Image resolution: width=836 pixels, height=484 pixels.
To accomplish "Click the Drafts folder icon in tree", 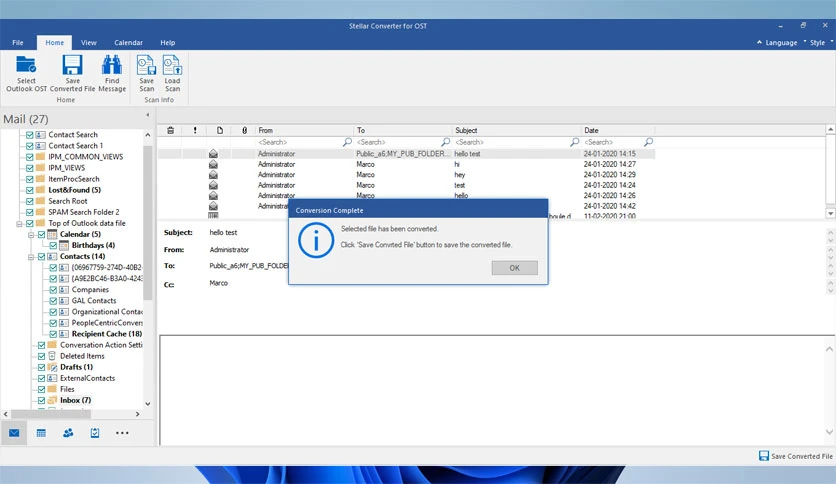I will pyautogui.click(x=52, y=367).
